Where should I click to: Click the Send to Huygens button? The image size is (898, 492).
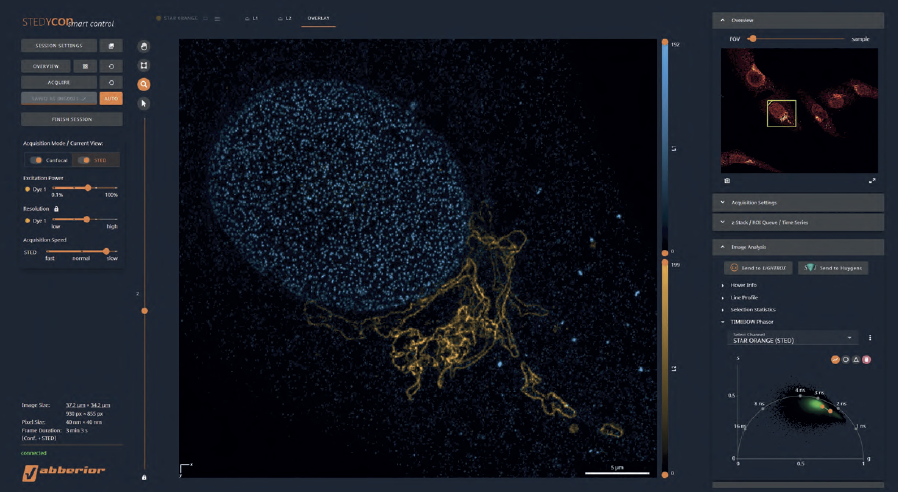click(x=835, y=267)
